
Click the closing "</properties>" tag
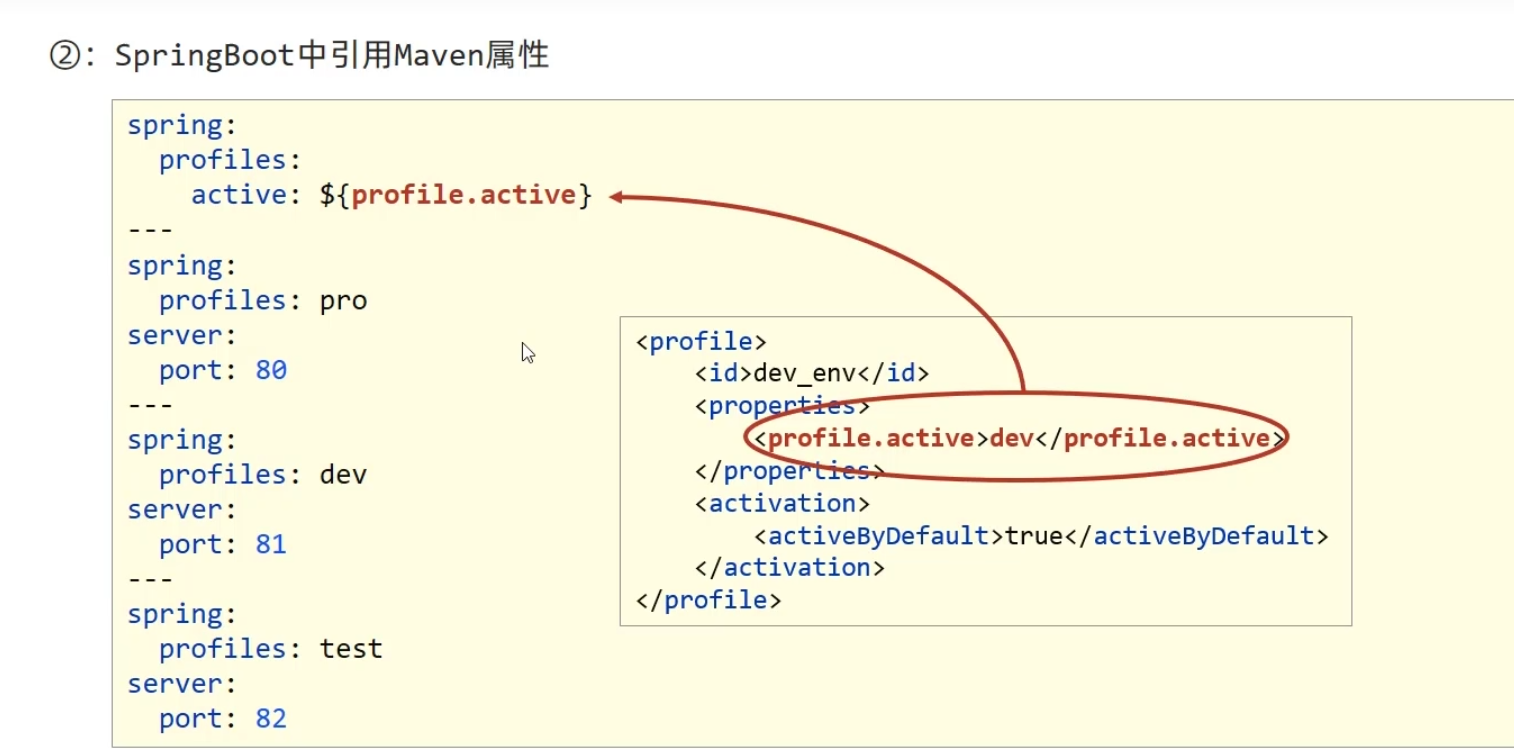790,470
